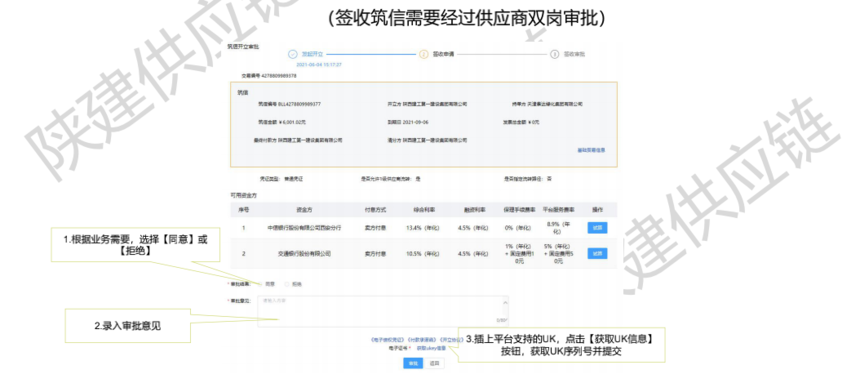Click inside the 审批意见 text area

(x=382, y=311)
